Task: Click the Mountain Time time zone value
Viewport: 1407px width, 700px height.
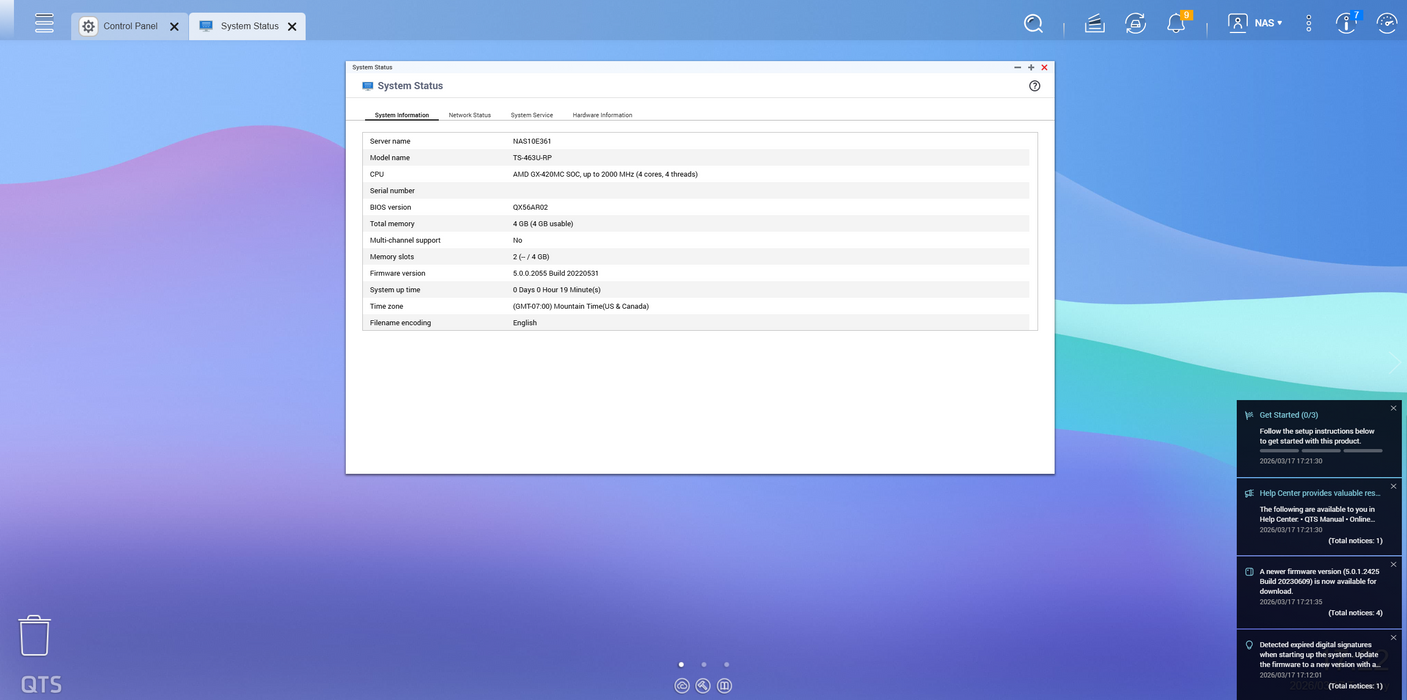Action: tap(581, 306)
